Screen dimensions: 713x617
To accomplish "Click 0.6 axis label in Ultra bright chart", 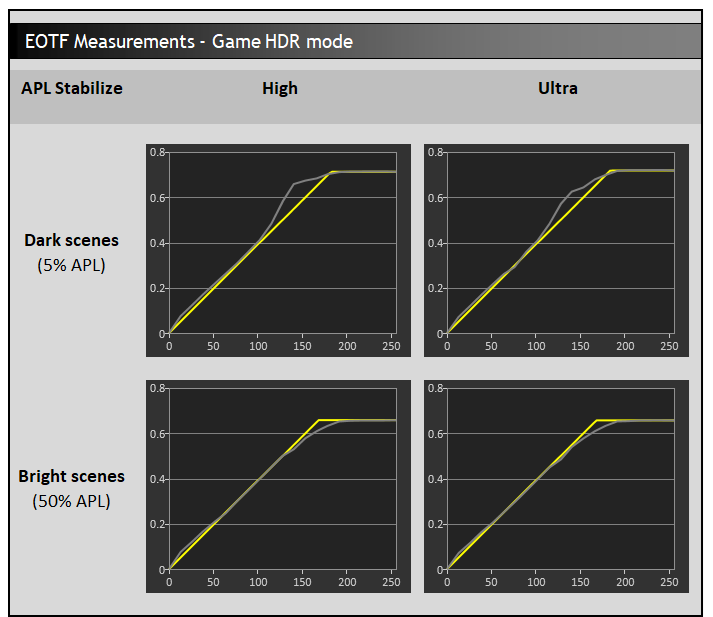I will (435, 434).
